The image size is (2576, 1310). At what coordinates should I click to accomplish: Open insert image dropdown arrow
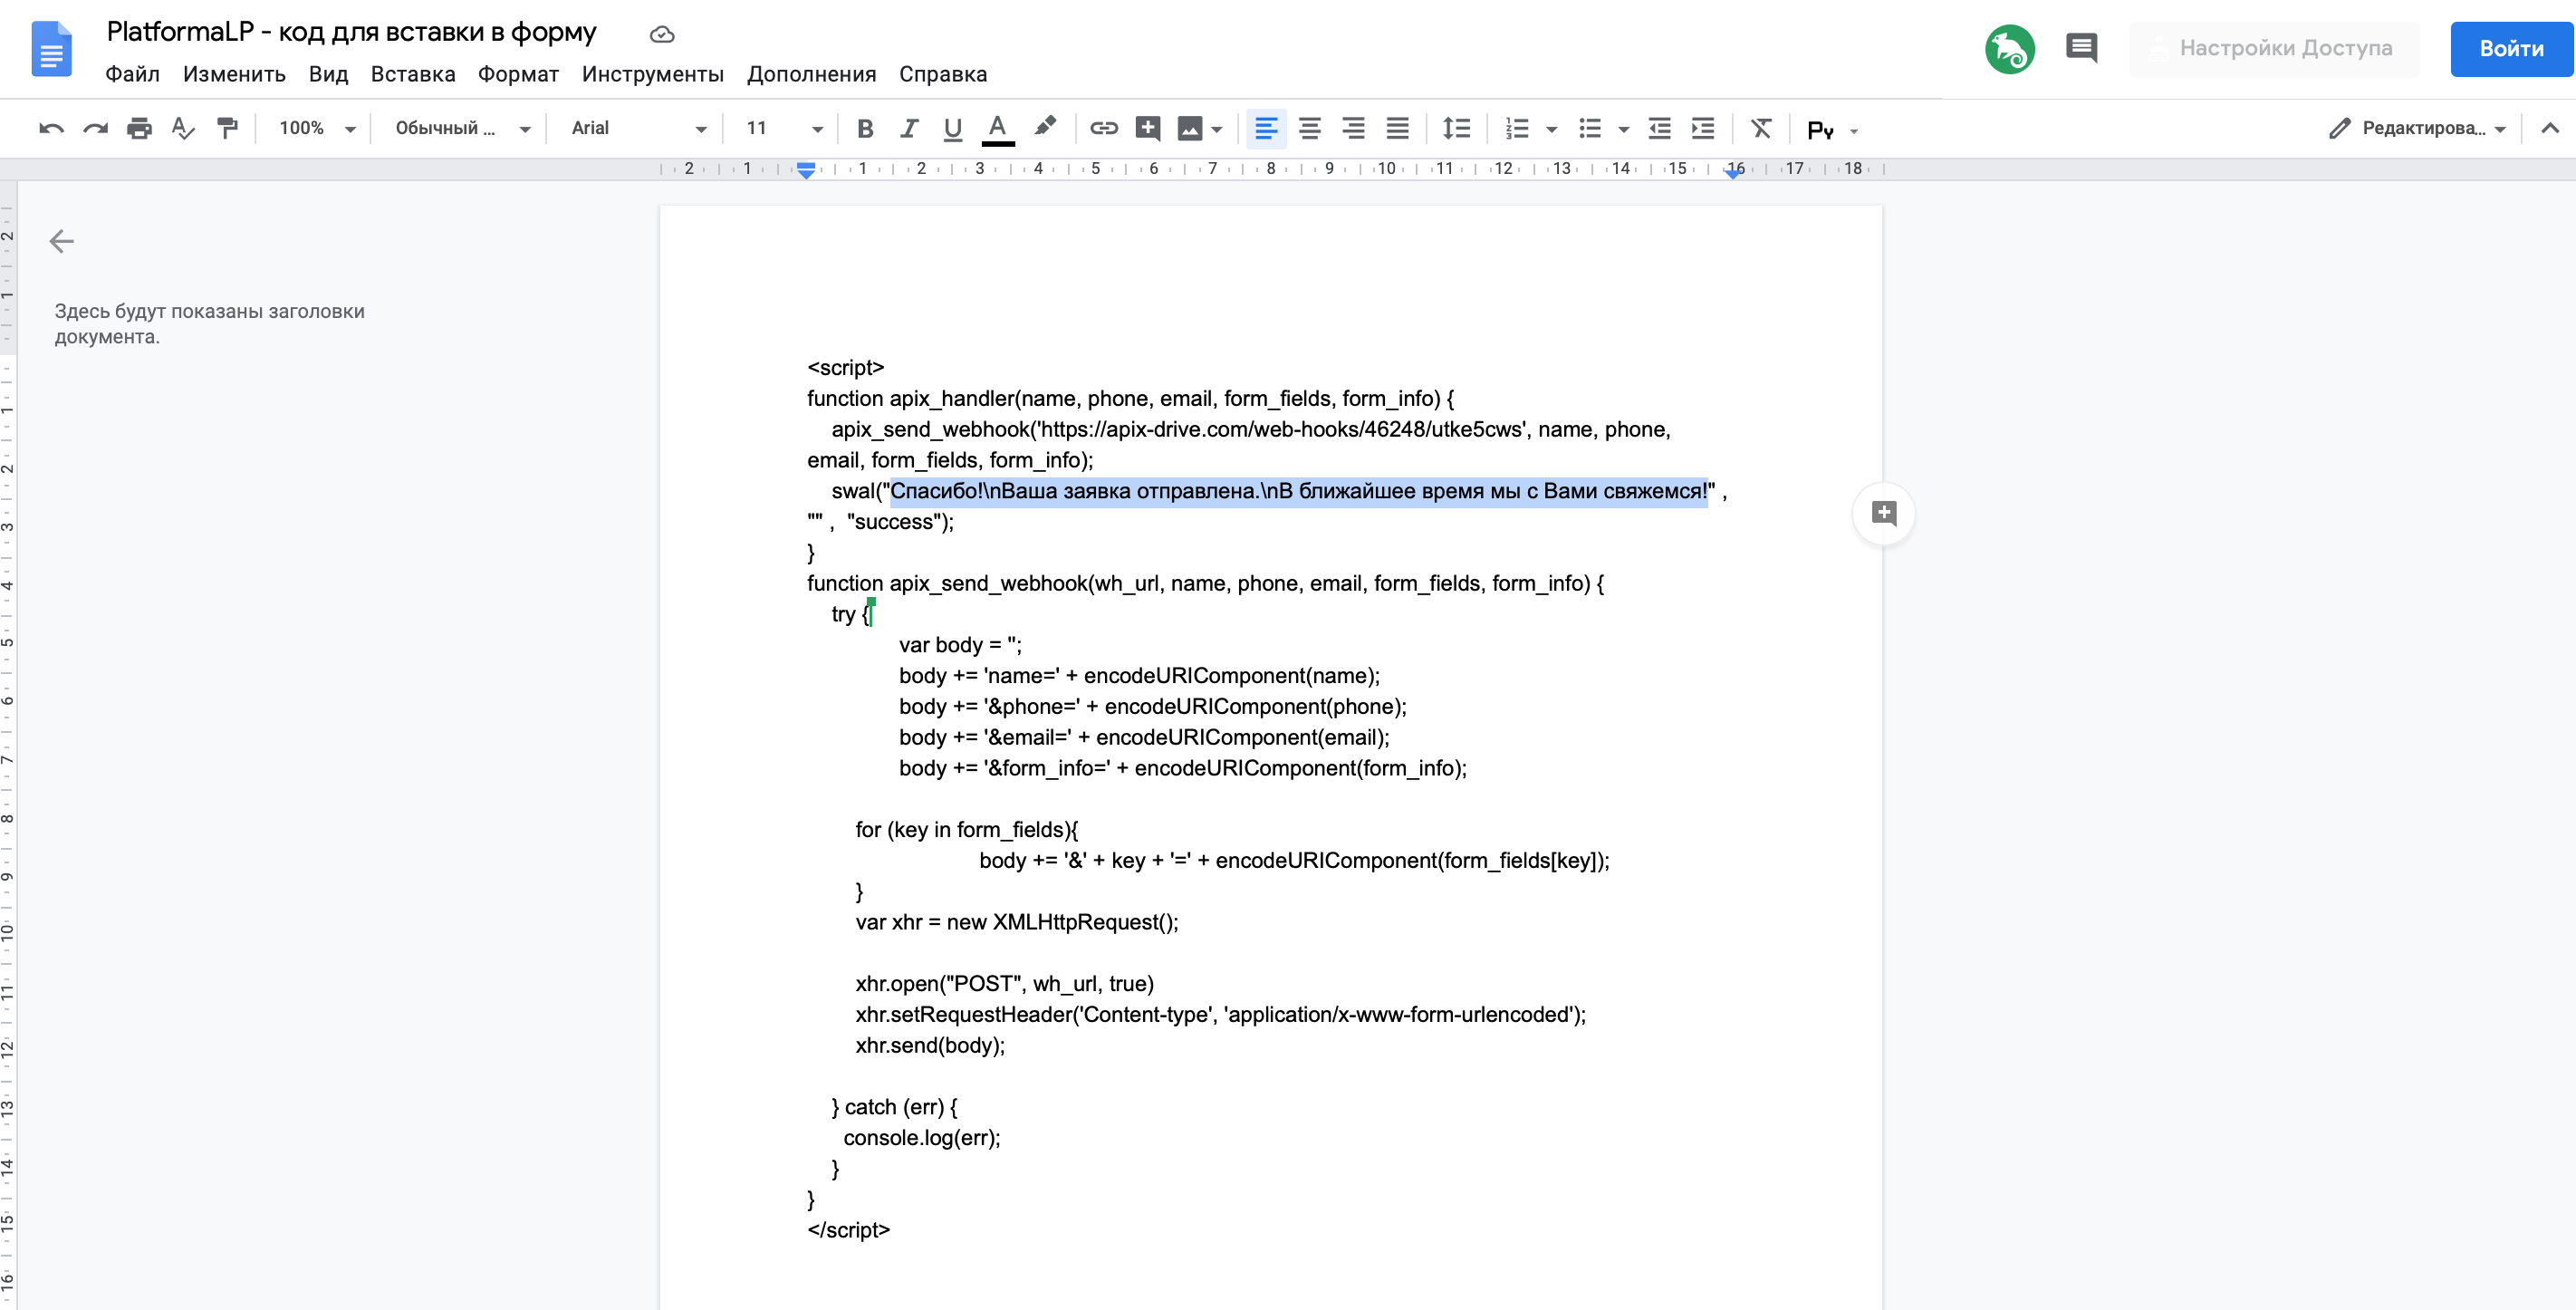pos(1217,129)
